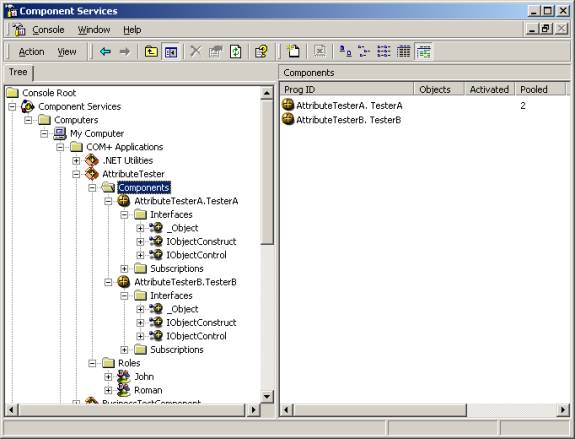Click the Refresh toolbar icon
The image size is (575, 439).
tap(235, 52)
